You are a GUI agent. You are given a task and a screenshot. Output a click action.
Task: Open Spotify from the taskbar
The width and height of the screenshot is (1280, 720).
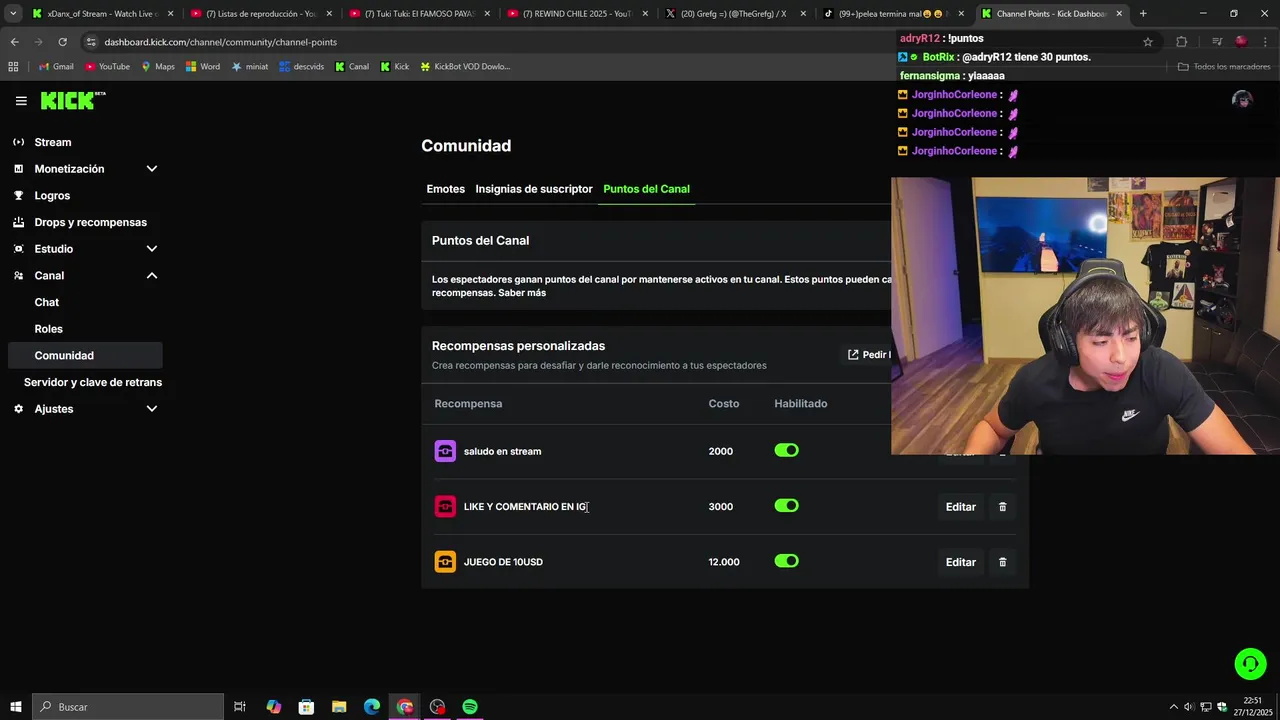click(470, 707)
